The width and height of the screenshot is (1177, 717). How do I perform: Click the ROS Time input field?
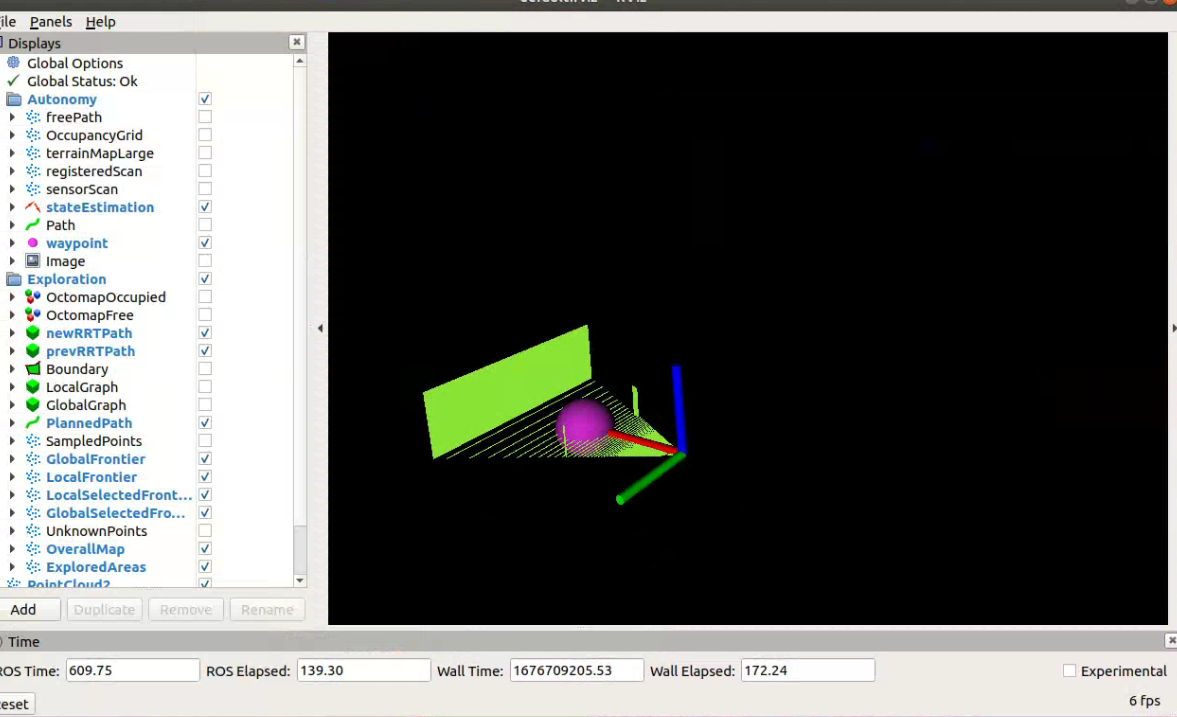(132, 671)
